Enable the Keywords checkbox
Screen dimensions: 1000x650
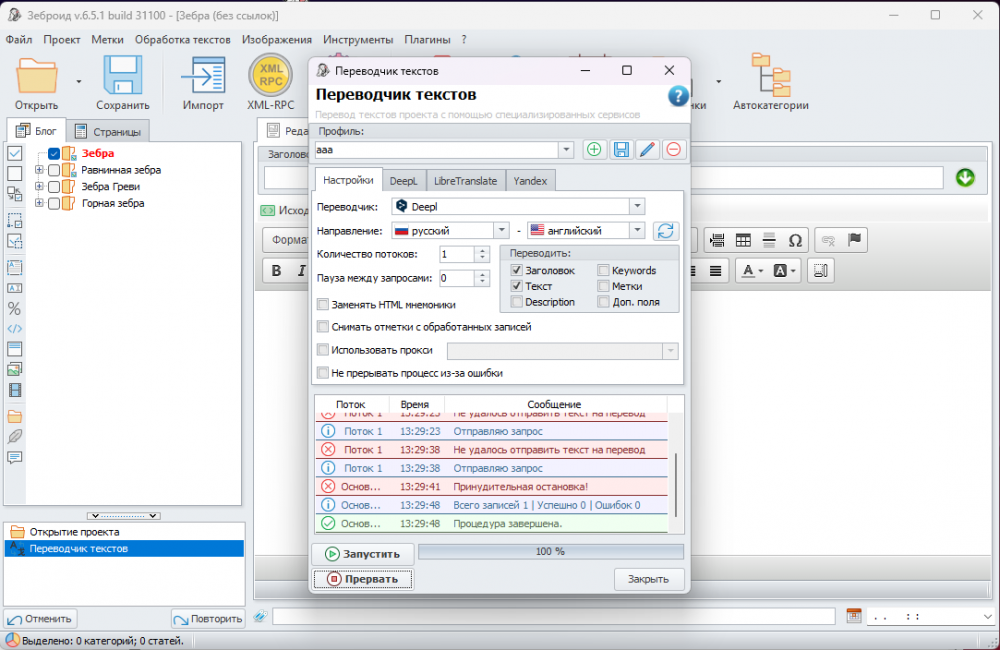pyautogui.click(x=604, y=270)
